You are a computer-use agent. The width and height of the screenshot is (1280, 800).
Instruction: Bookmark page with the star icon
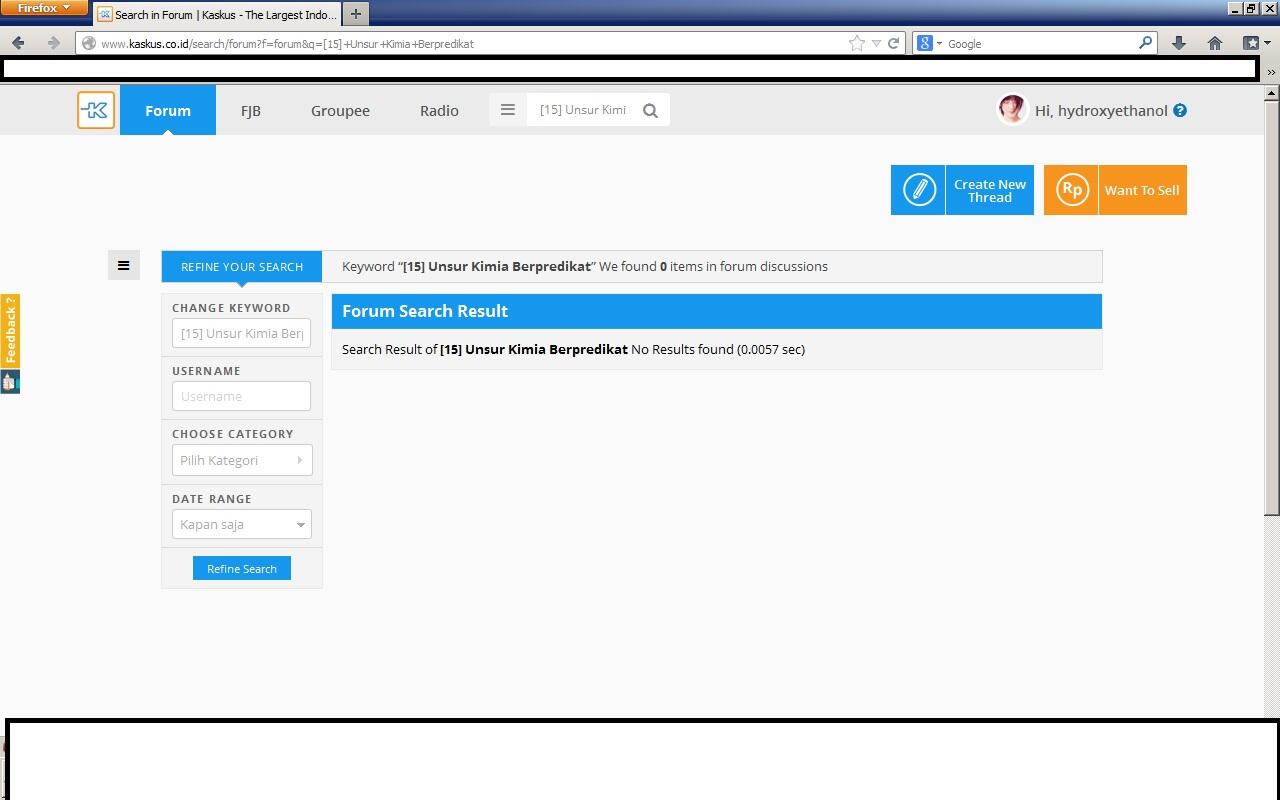(857, 43)
